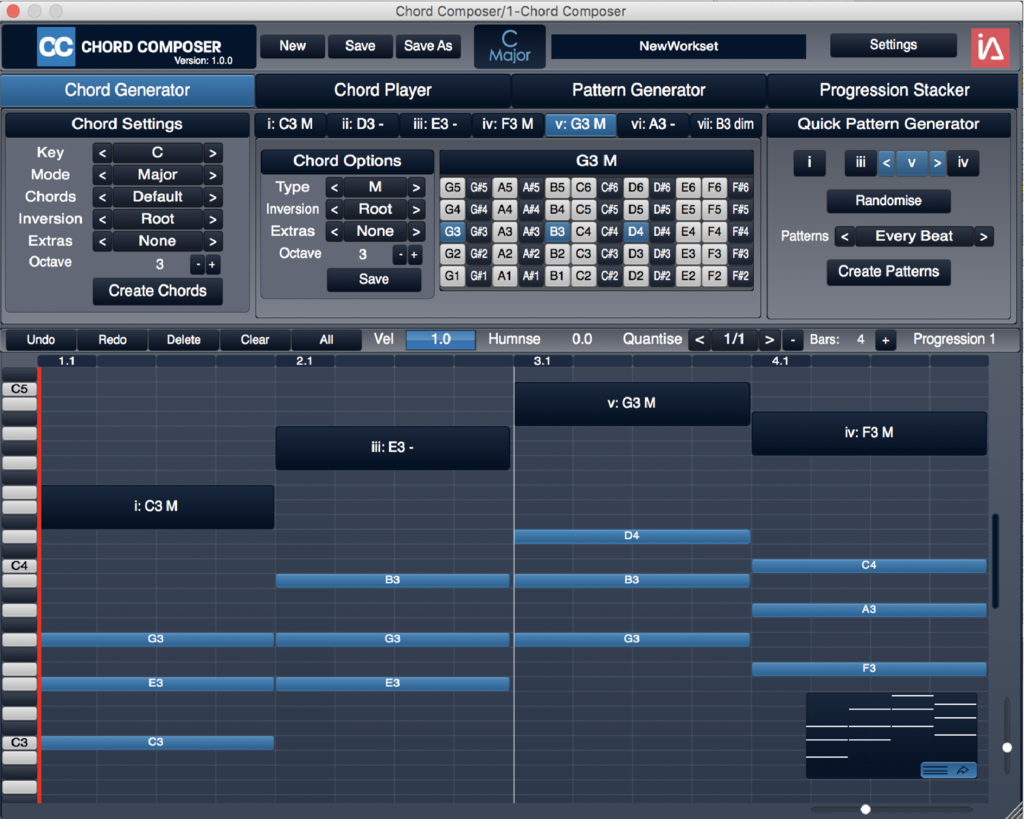Click the Clear button
Image resolution: width=1024 pixels, height=819 pixels.
(255, 340)
